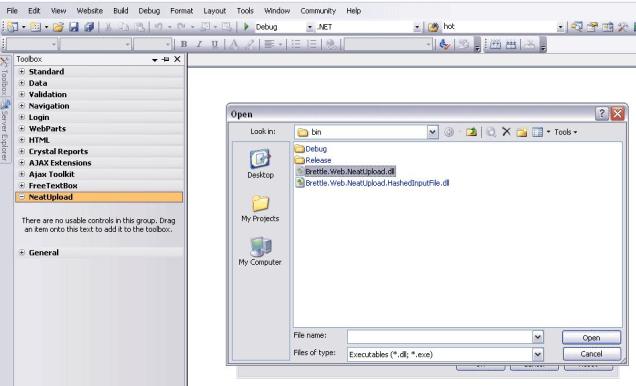Click the New Project toolbar icon
Viewport: 636px width, 386px height.
(x=13, y=27)
